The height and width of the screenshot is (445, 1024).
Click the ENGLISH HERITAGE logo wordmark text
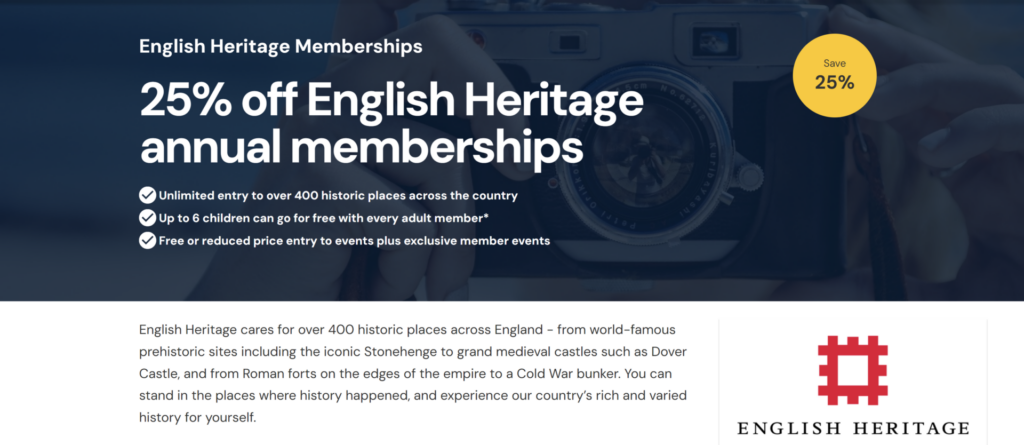pyautogui.click(x=853, y=428)
